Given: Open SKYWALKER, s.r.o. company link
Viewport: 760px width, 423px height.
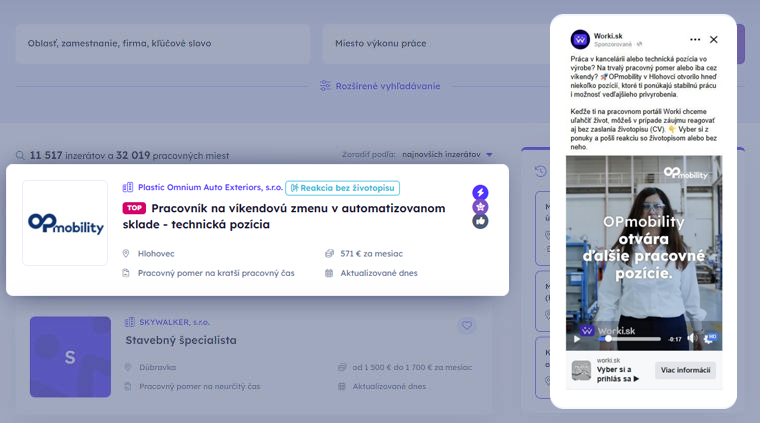Looking at the screenshot, I should coord(174,322).
